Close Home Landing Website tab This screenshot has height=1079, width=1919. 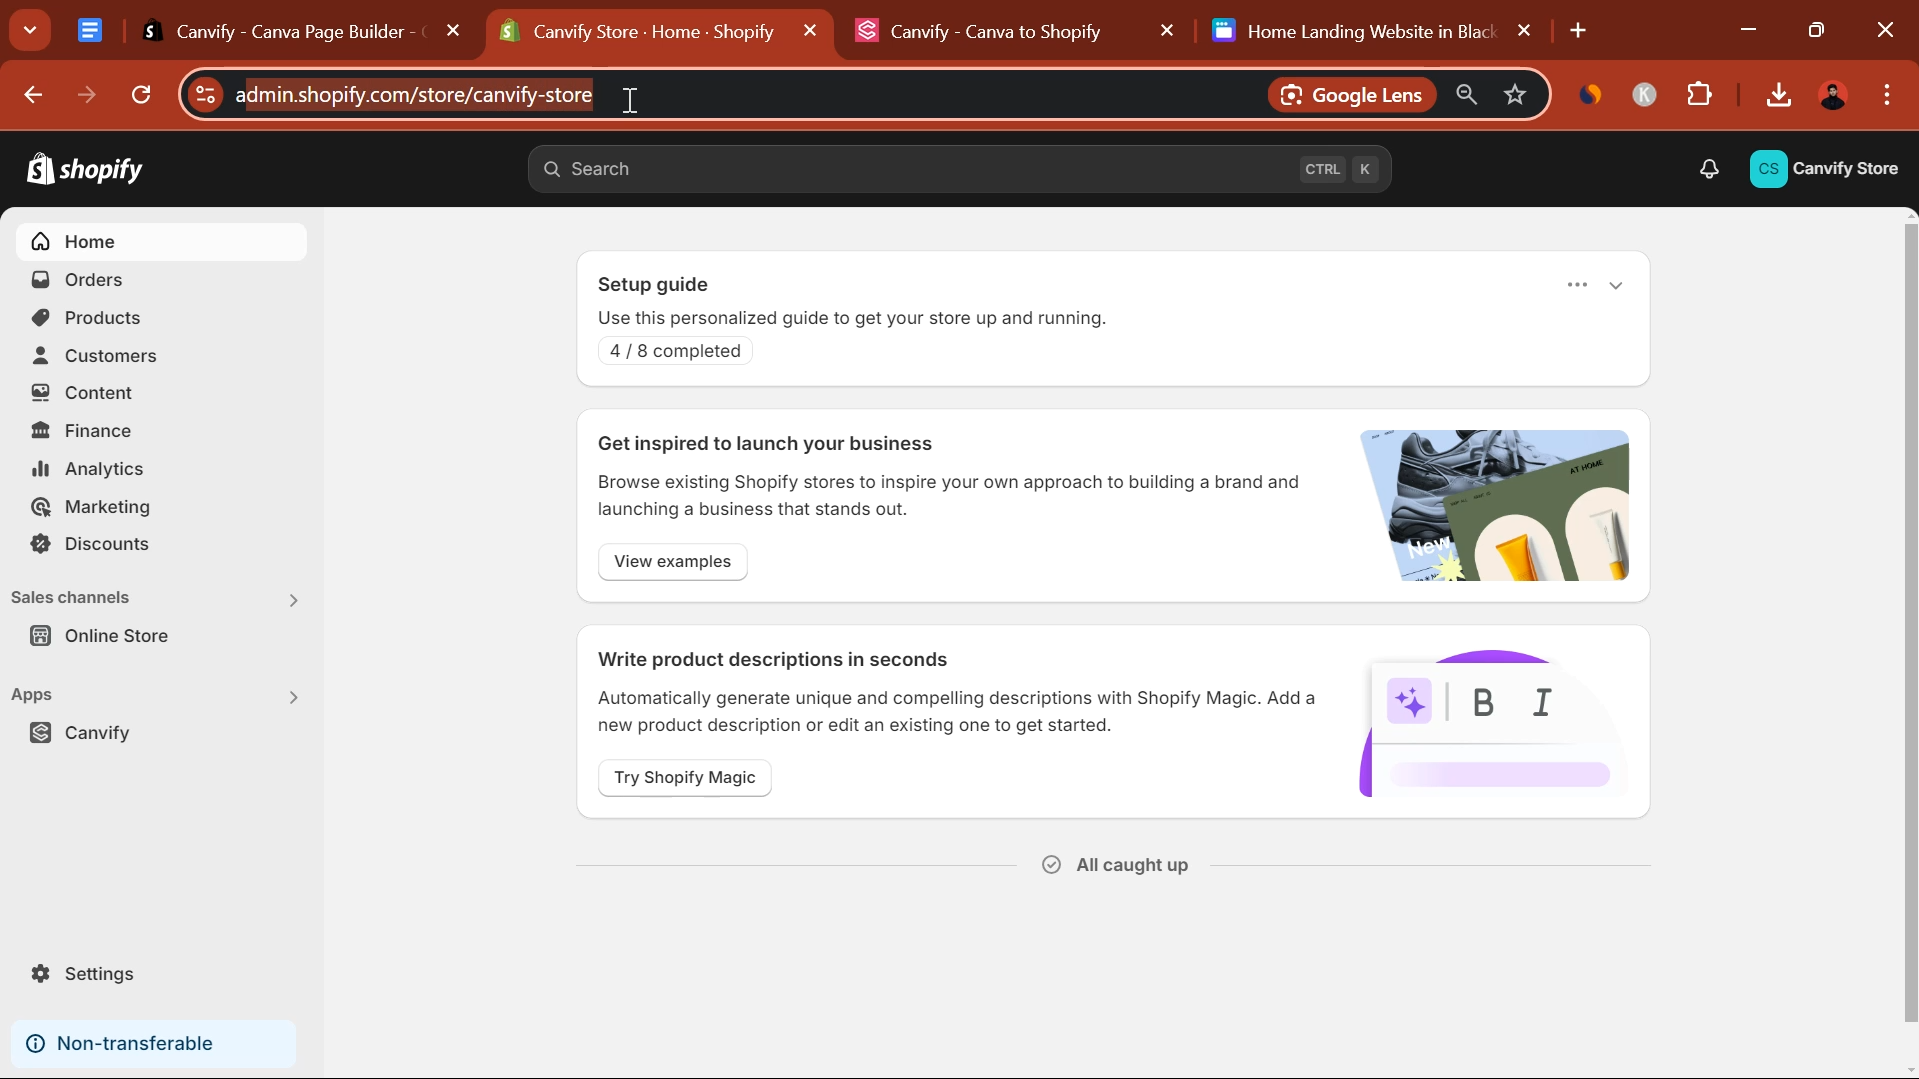click(1524, 31)
